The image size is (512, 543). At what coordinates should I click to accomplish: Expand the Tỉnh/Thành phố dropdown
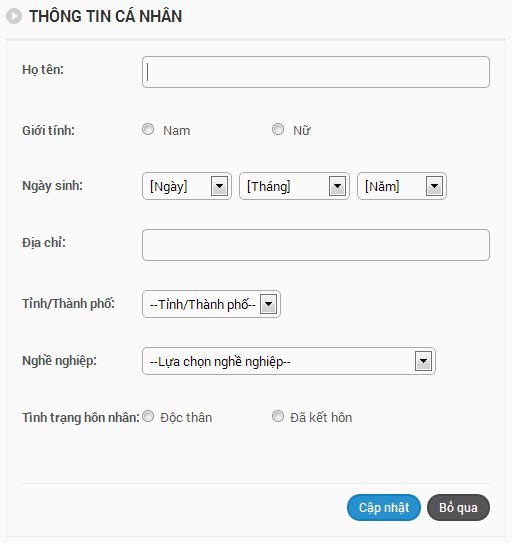click(211, 304)
